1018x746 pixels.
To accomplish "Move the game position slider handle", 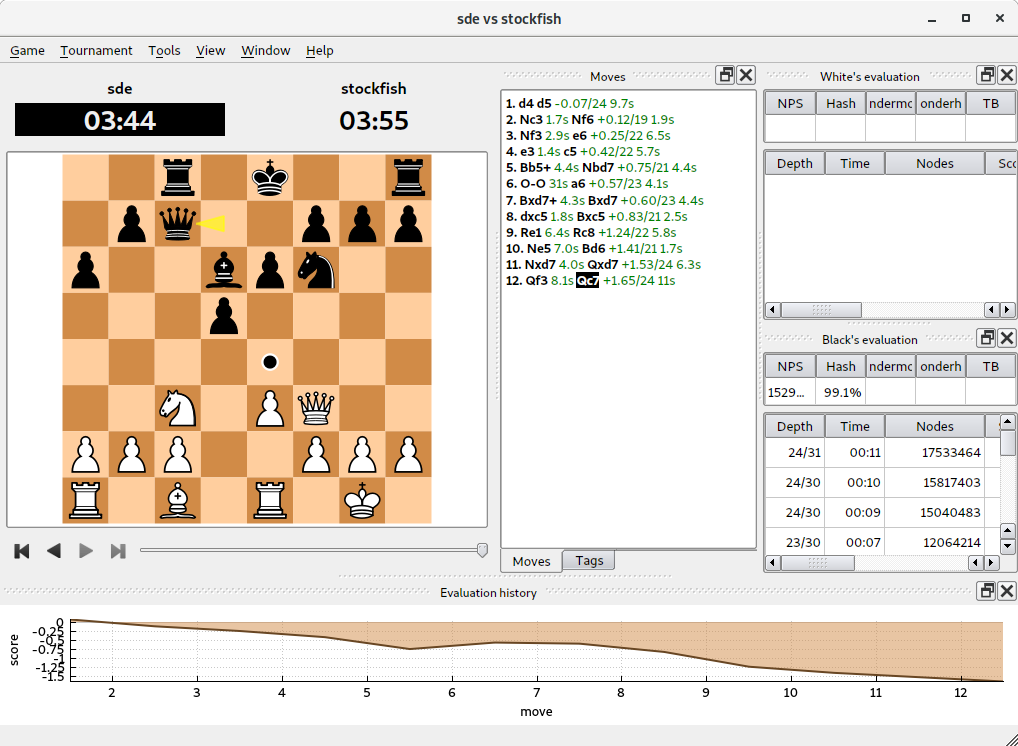I will tap(482, 551).
